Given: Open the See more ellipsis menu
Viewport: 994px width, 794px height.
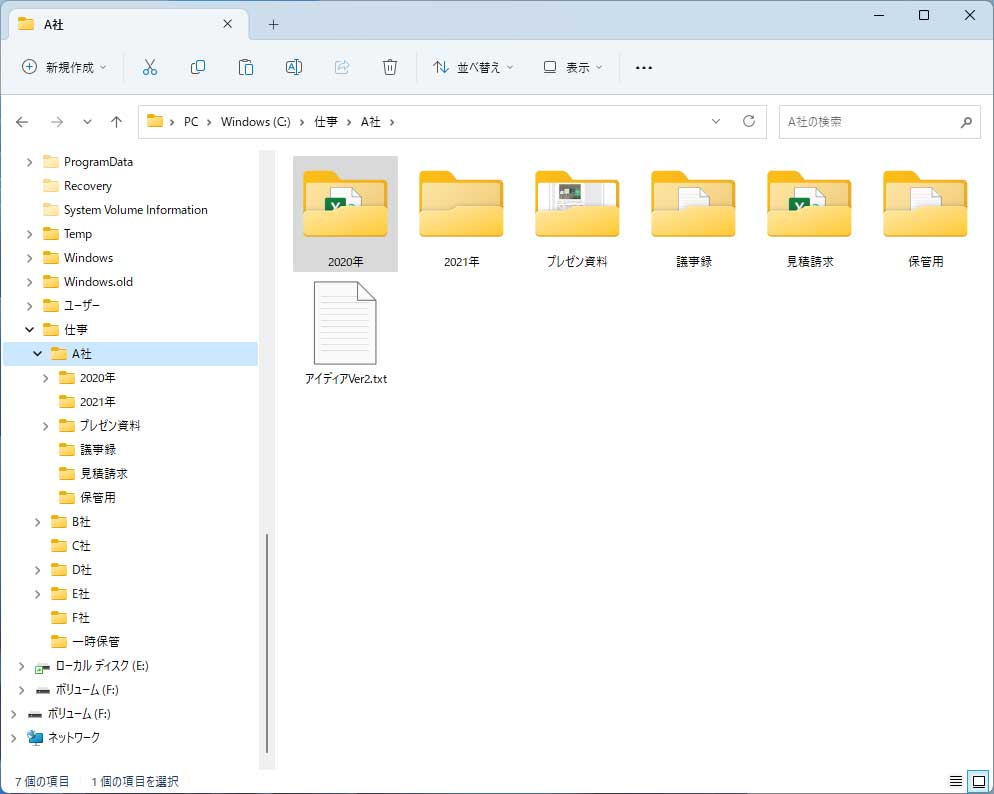Looking at the screenshot, I should [x=644, y=67].
